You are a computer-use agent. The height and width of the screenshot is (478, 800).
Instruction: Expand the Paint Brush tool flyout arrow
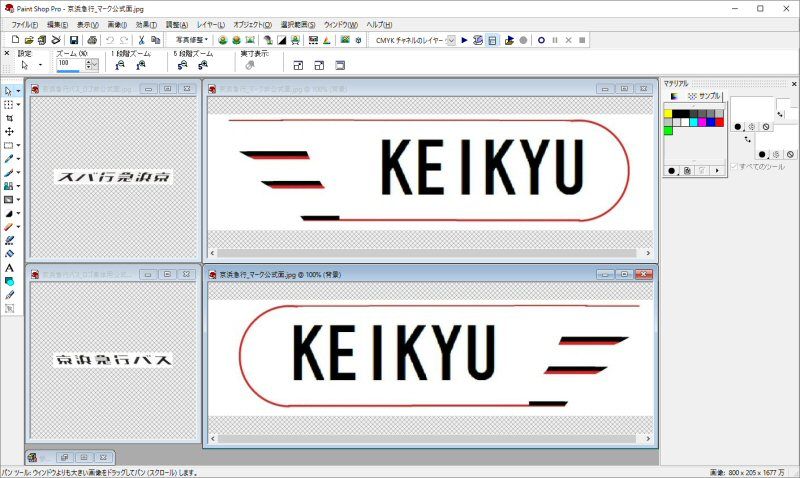pyautogui.click(x=18, y=172)
